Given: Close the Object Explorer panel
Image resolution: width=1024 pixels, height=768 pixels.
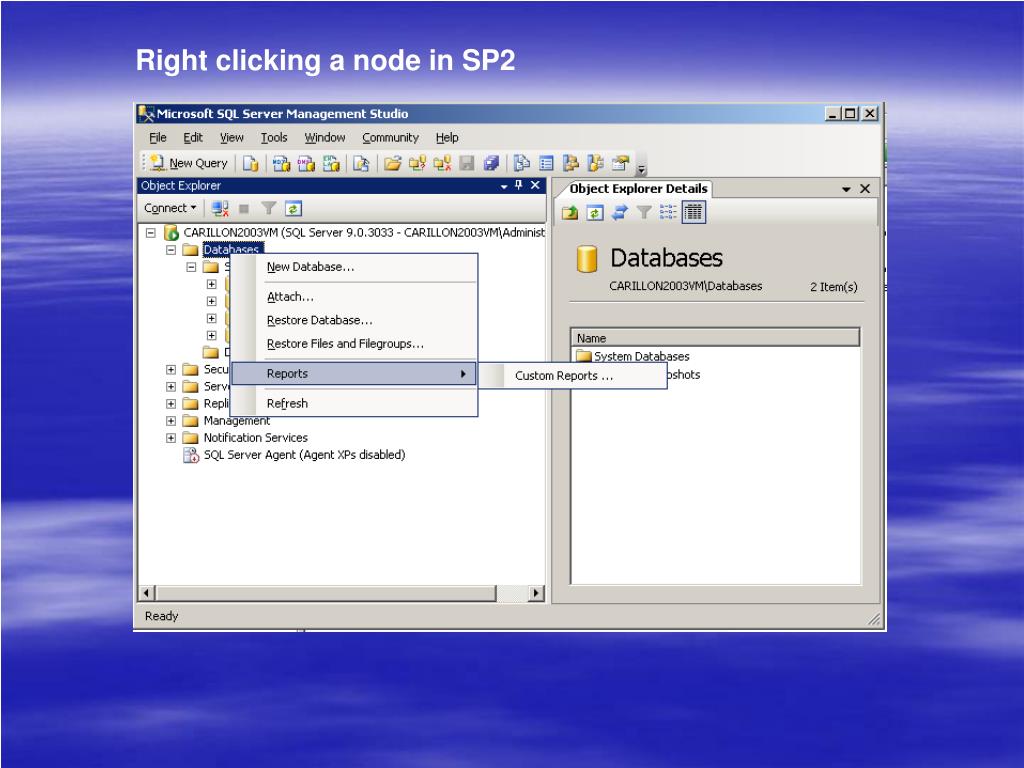Looking at the screenshot, I should [535, 185].
